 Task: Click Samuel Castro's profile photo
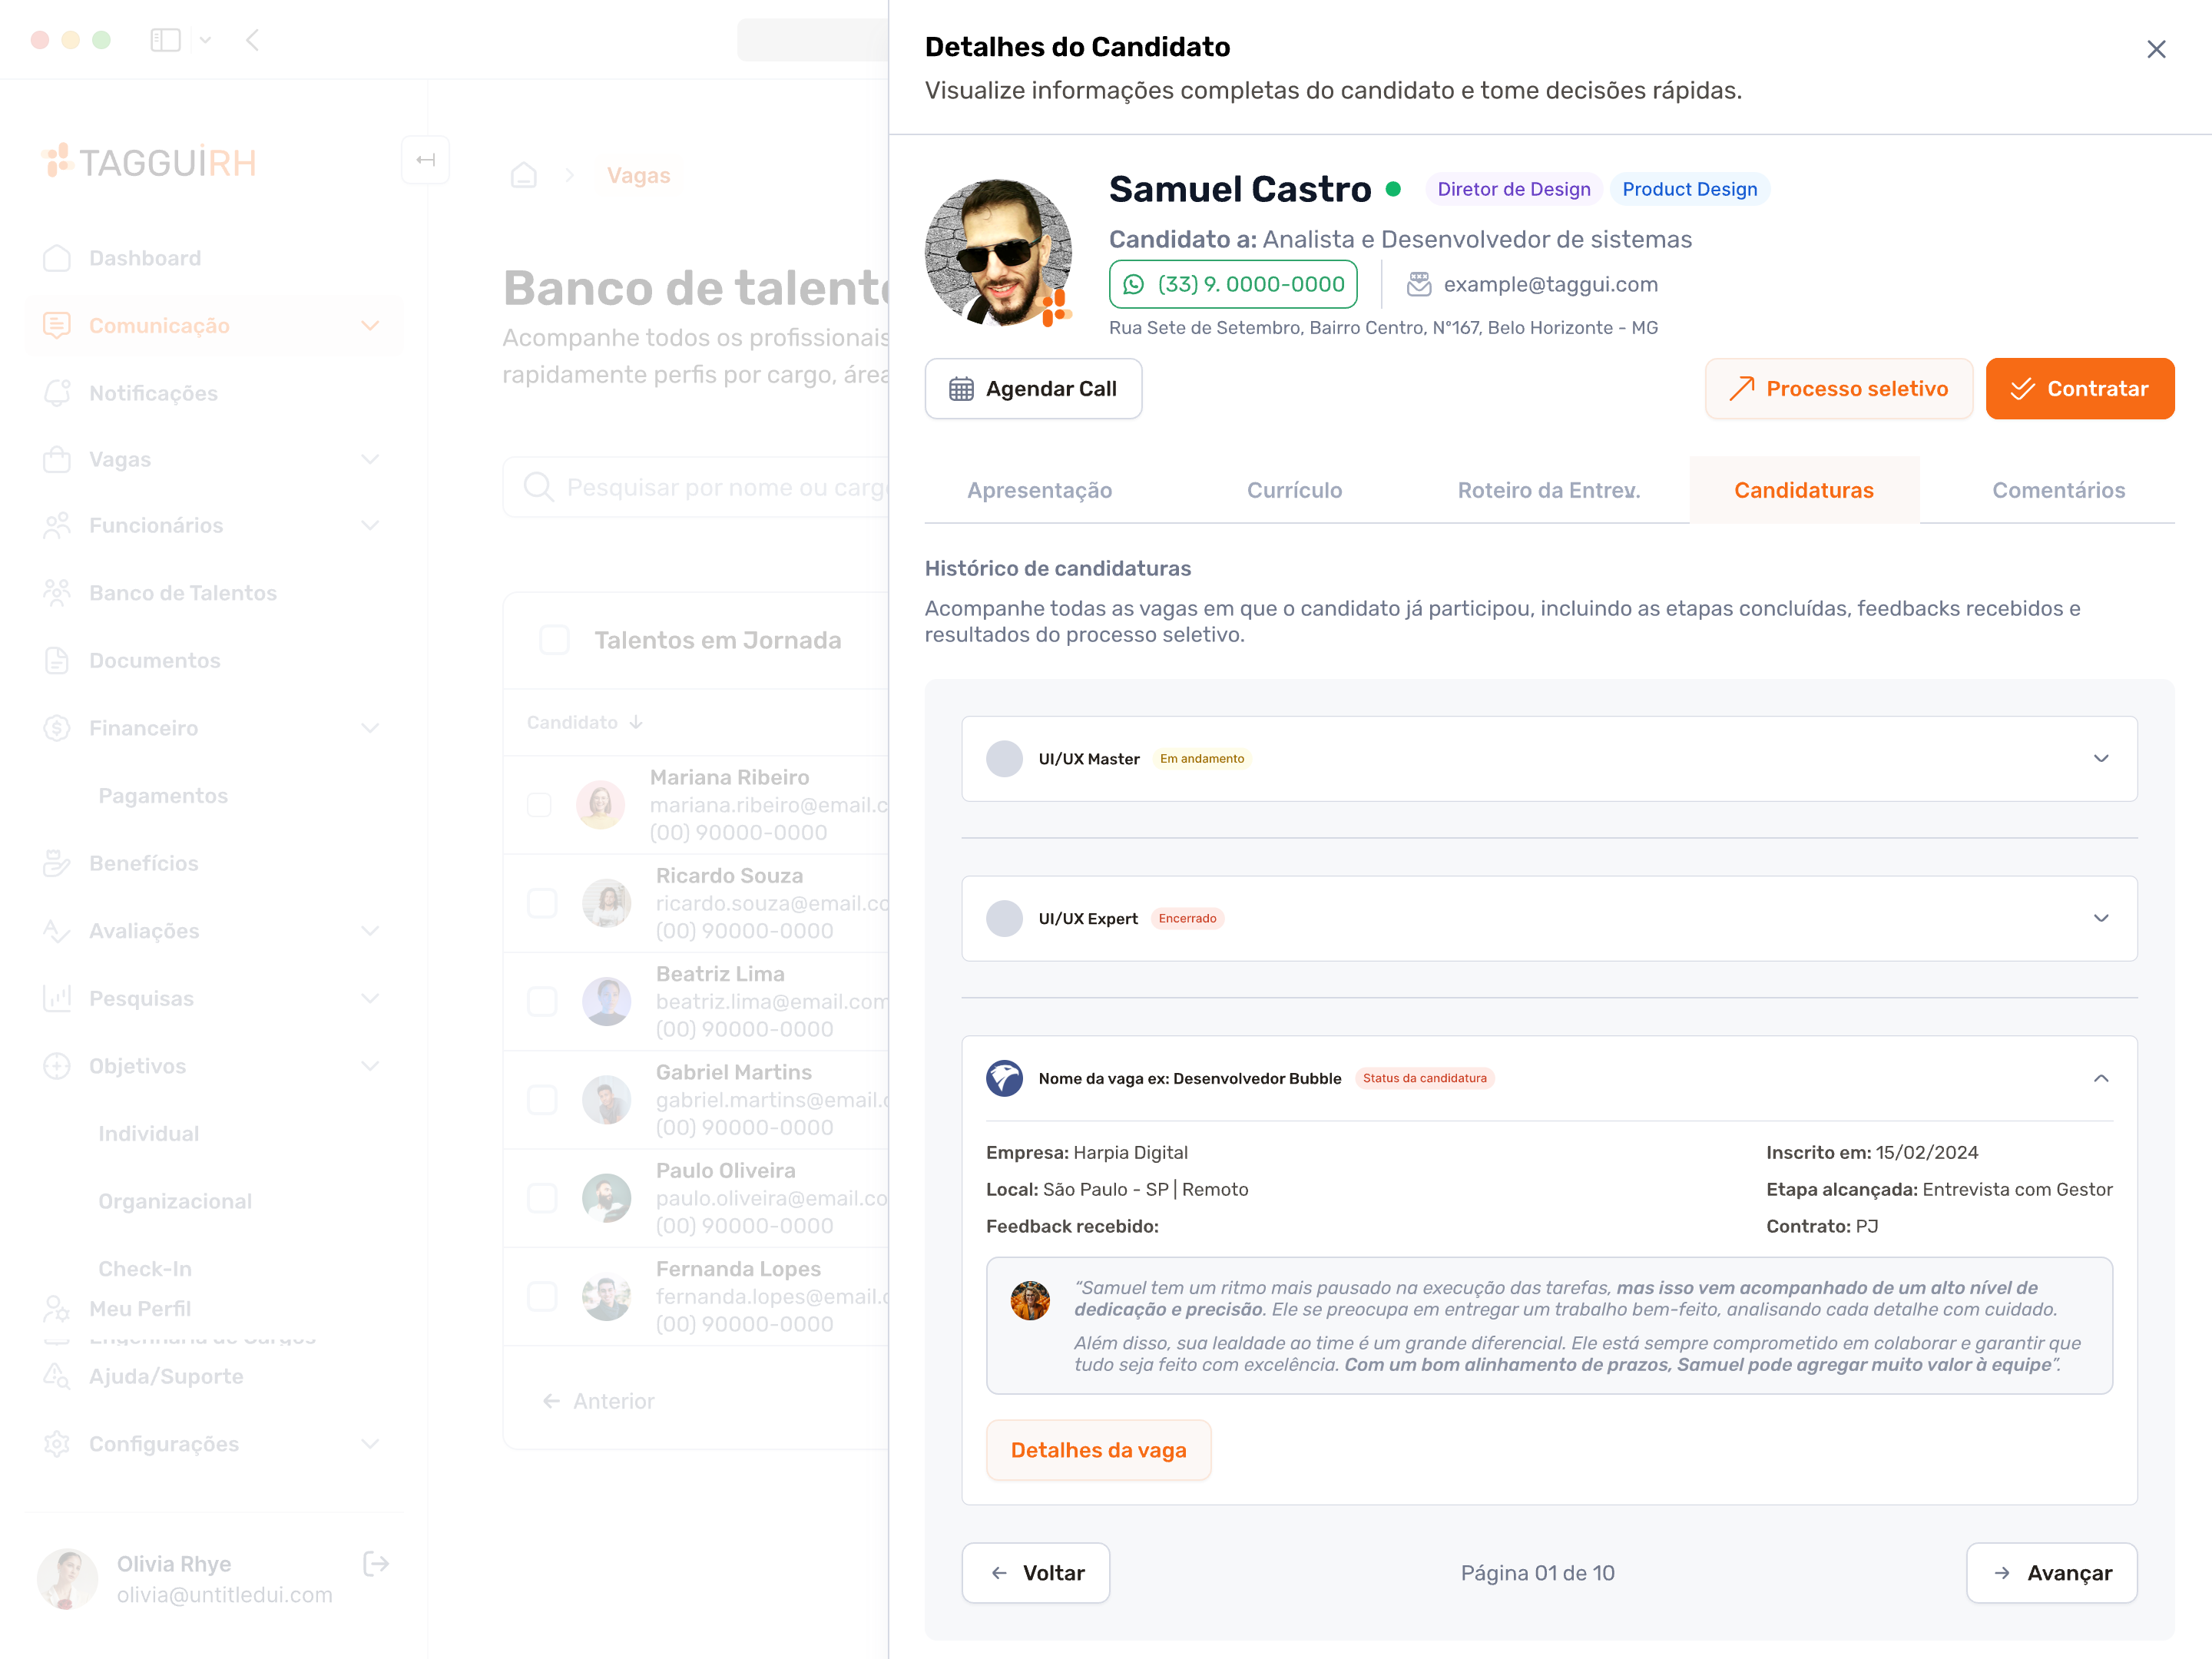(998, 253)
